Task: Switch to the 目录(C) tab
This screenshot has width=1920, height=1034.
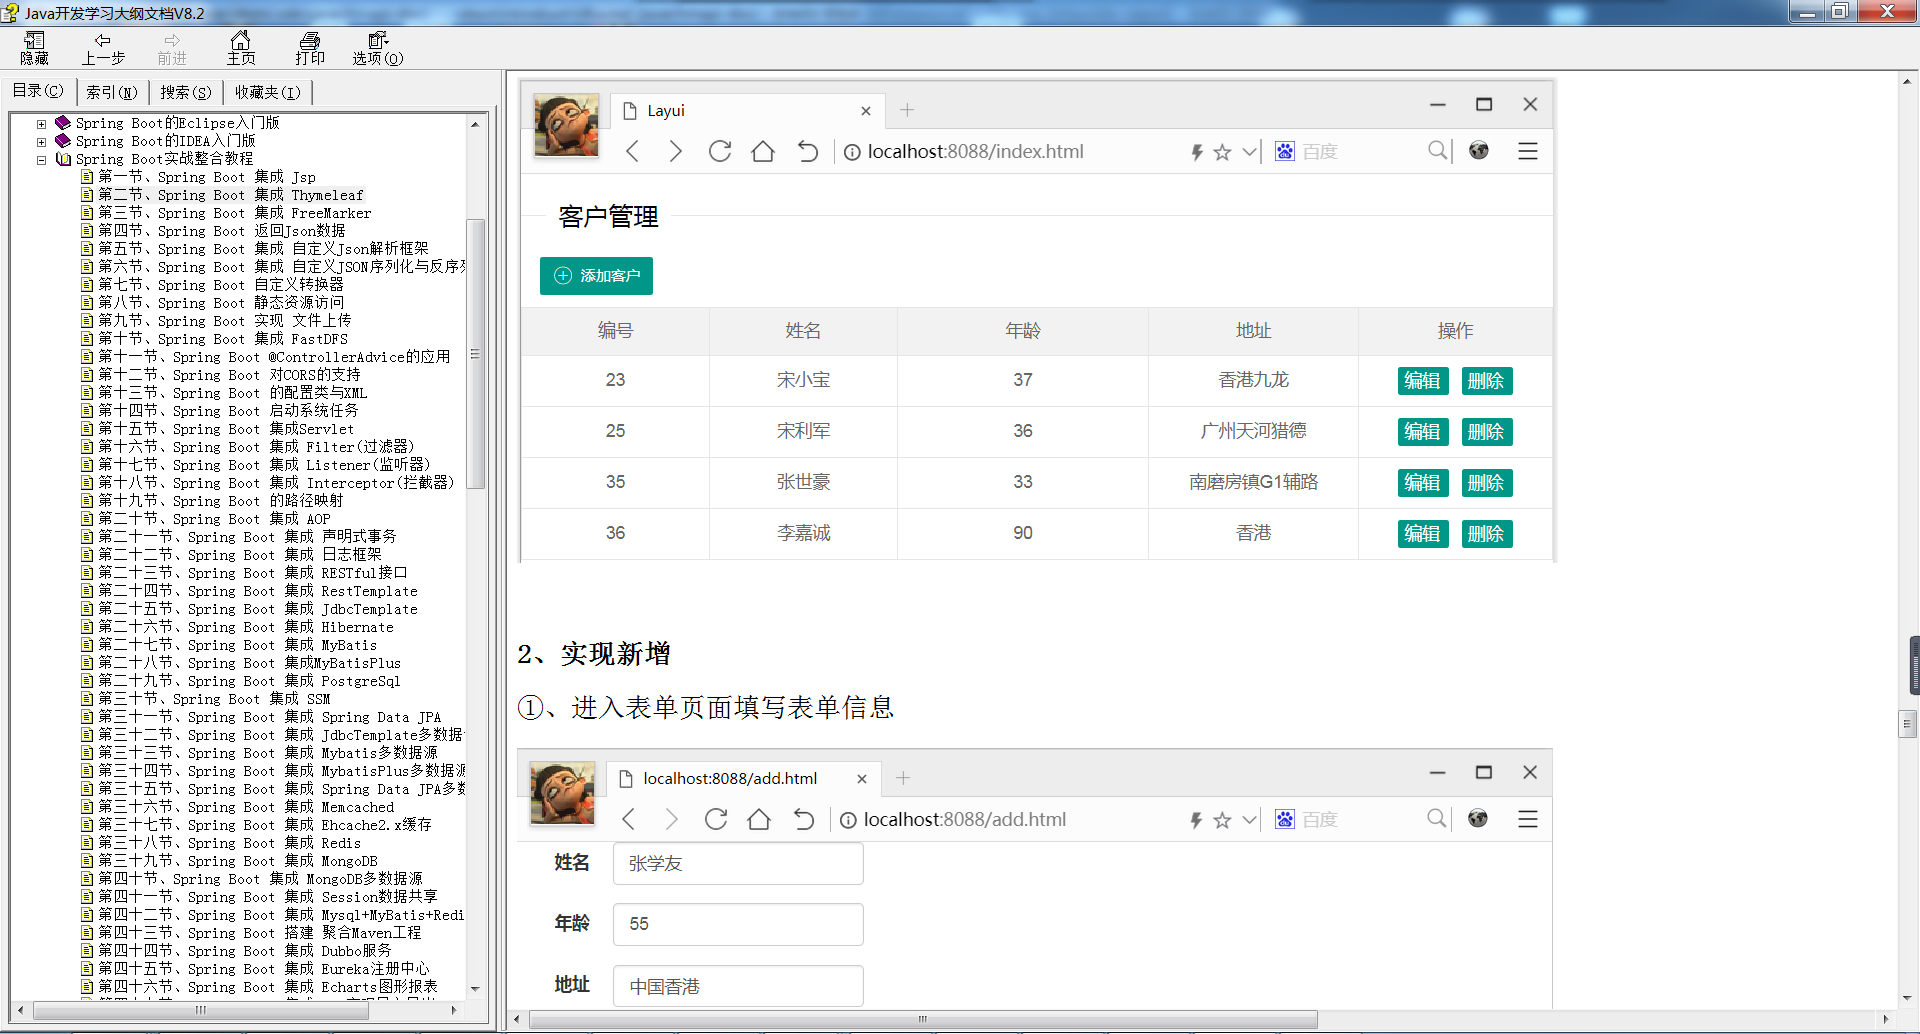Action: coord(38,91)
